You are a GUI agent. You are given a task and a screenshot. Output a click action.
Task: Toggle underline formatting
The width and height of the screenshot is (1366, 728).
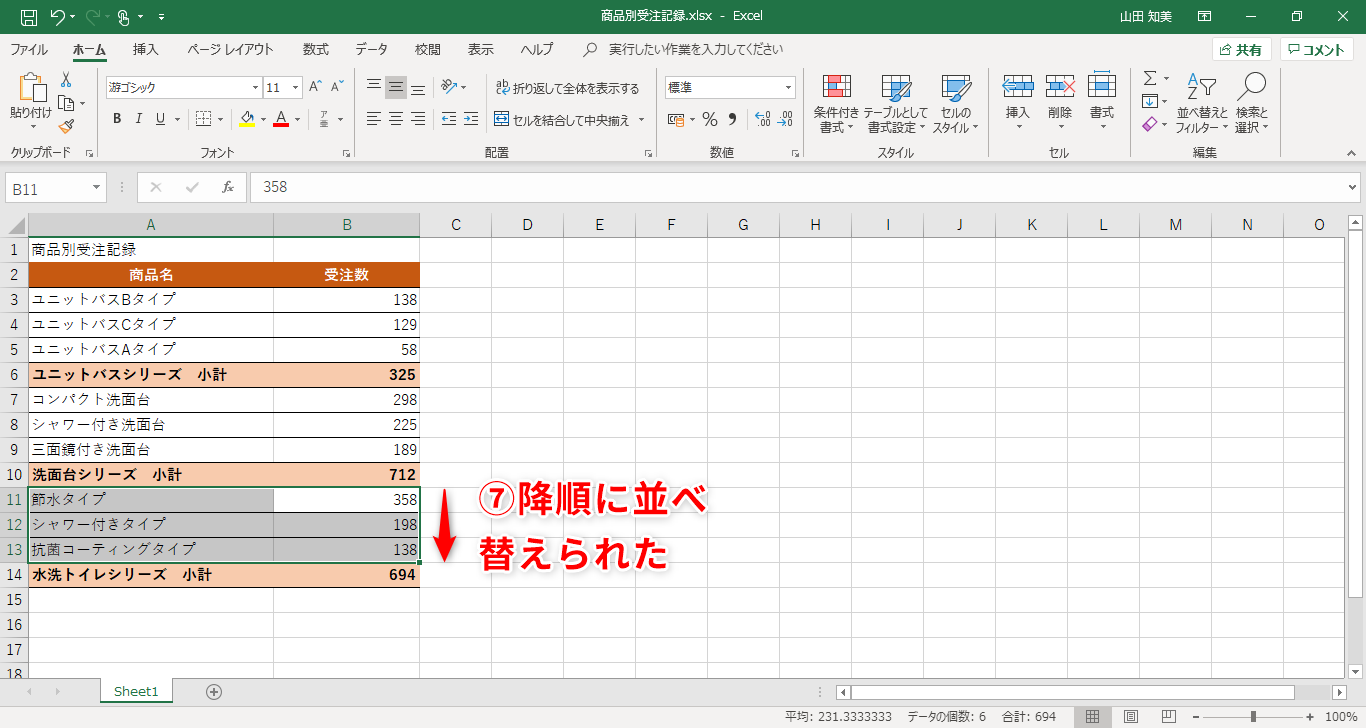161,119
